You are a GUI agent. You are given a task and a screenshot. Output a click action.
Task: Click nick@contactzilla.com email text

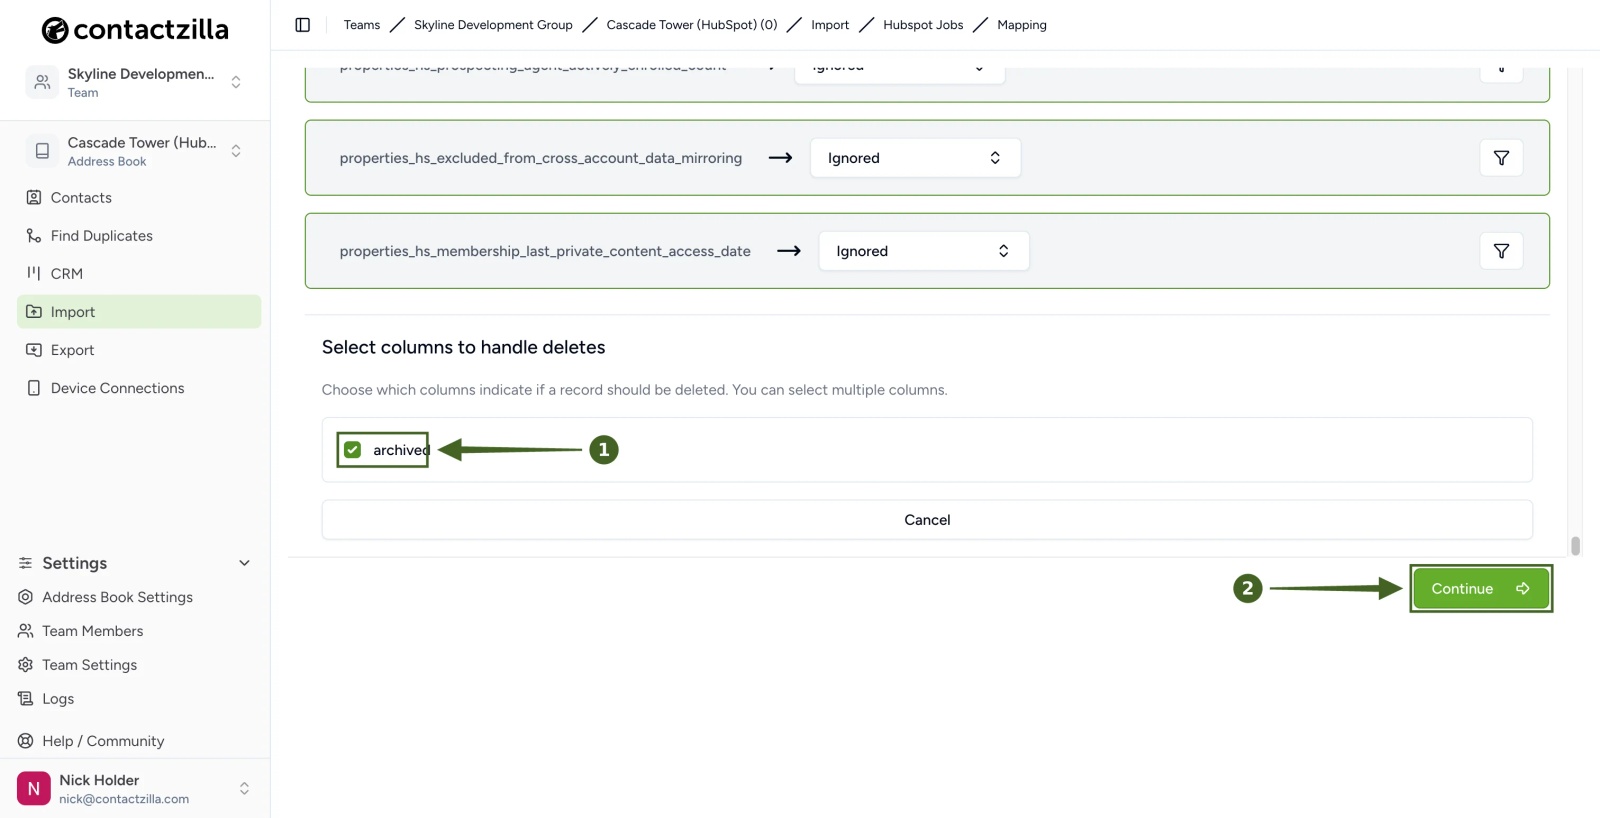[124, 799]
